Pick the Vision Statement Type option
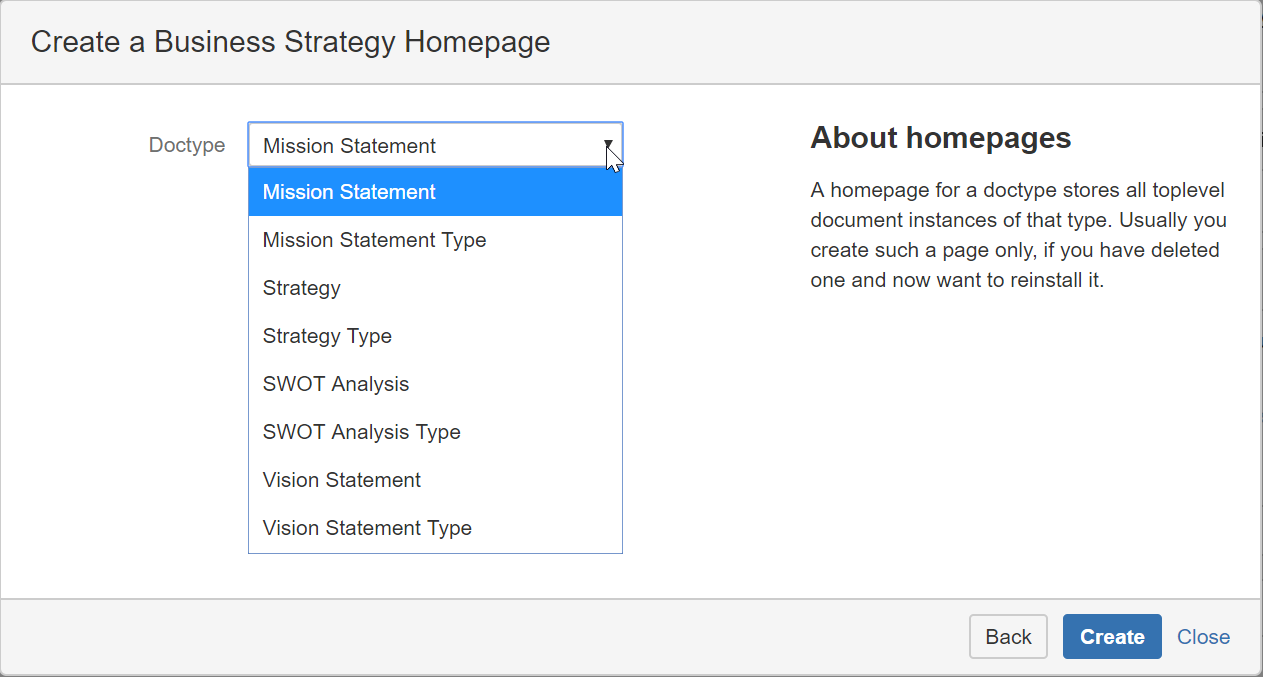Image resolution: width=1263 pixels, height=677 pixels. [435, 528]
